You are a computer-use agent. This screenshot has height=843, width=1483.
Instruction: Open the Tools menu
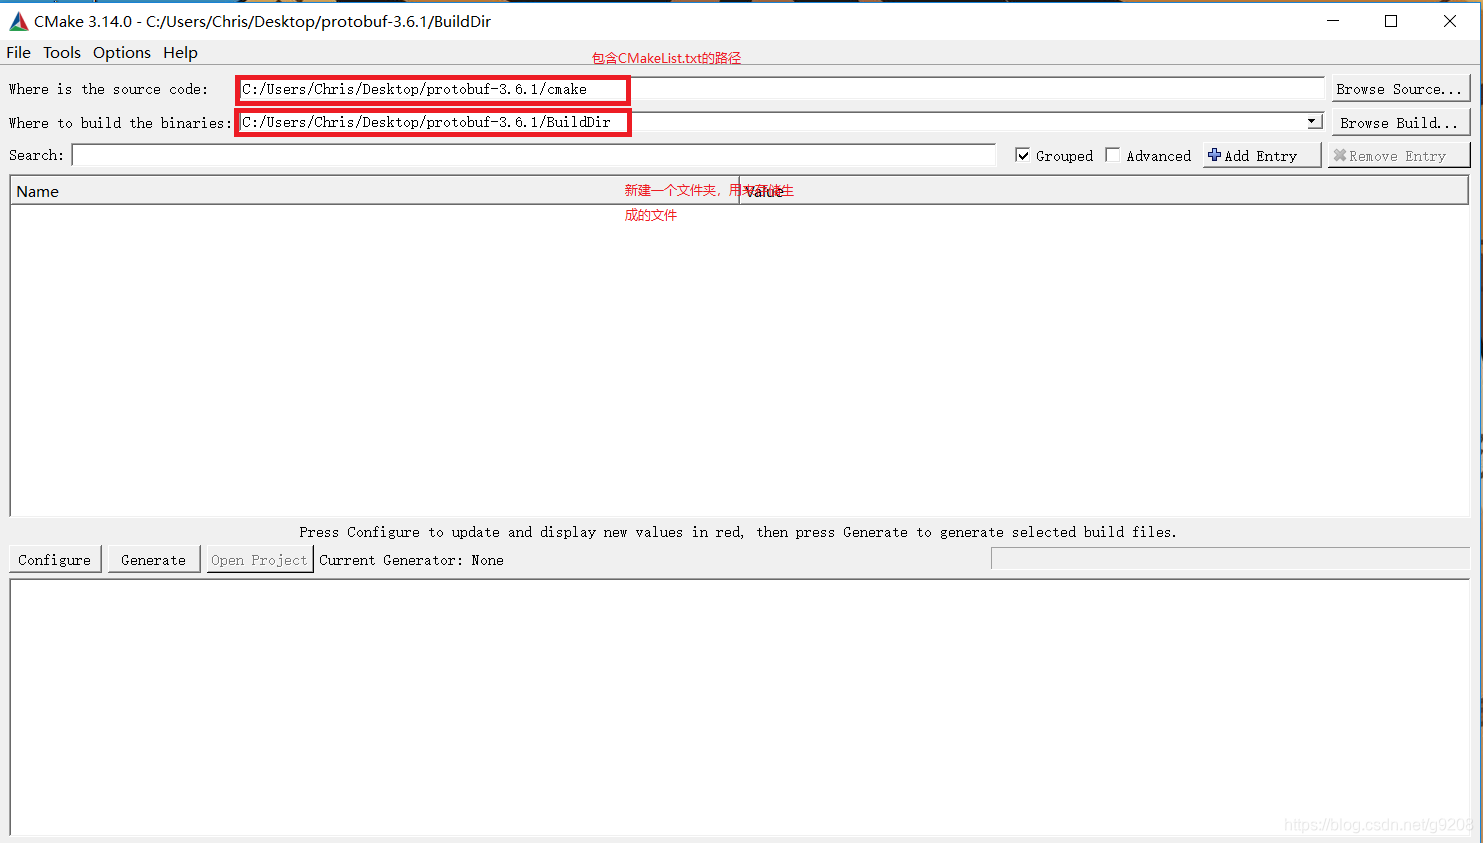coord(62,53)
